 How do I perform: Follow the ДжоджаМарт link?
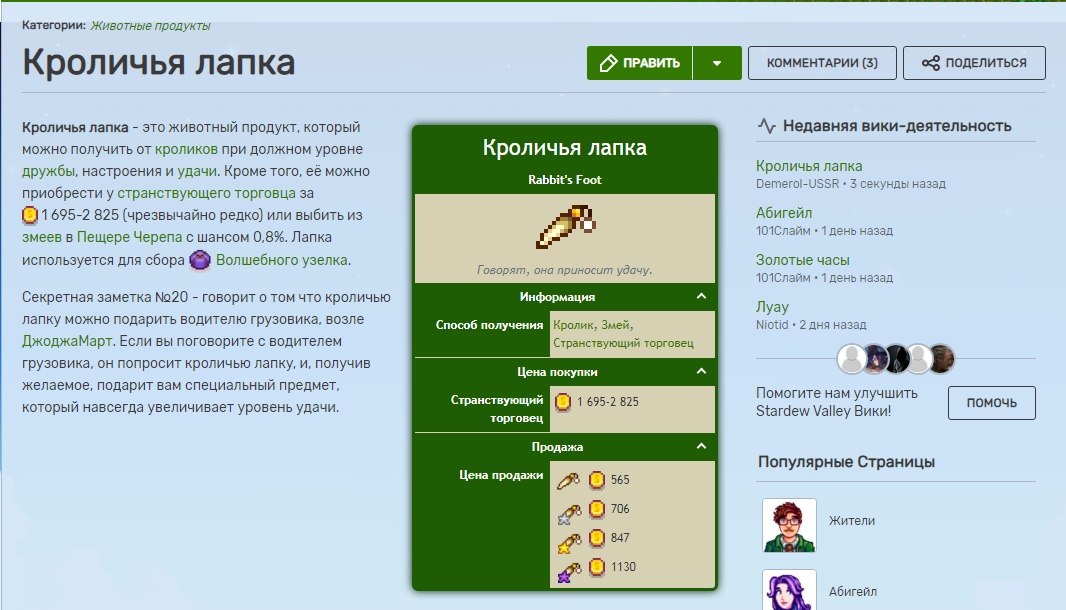[x=67, y=341]
